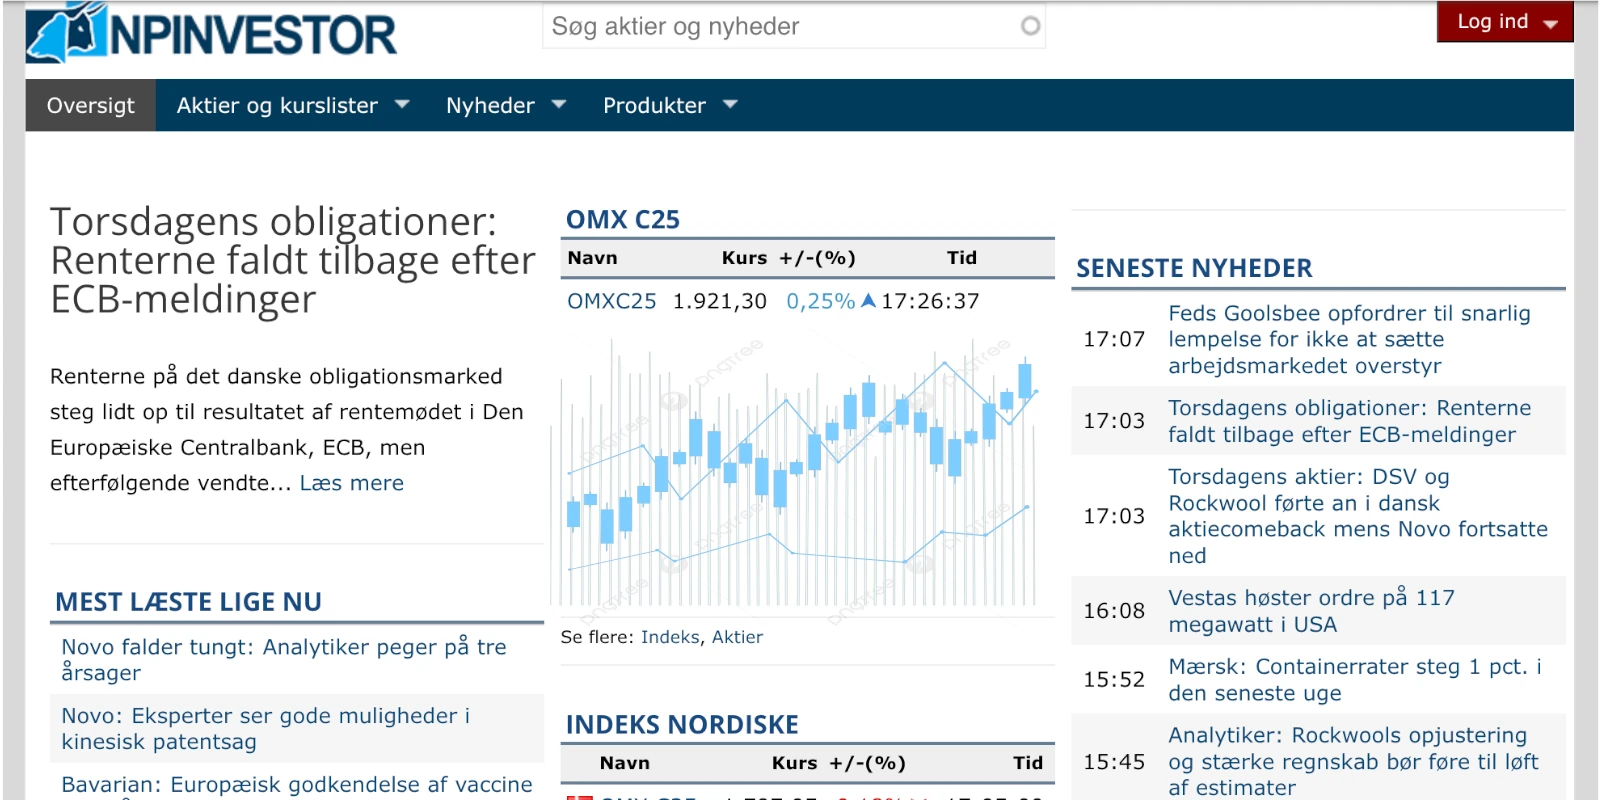Follow the Aktier link below the chart
The image size is (1600, 800).
[737, 637]
